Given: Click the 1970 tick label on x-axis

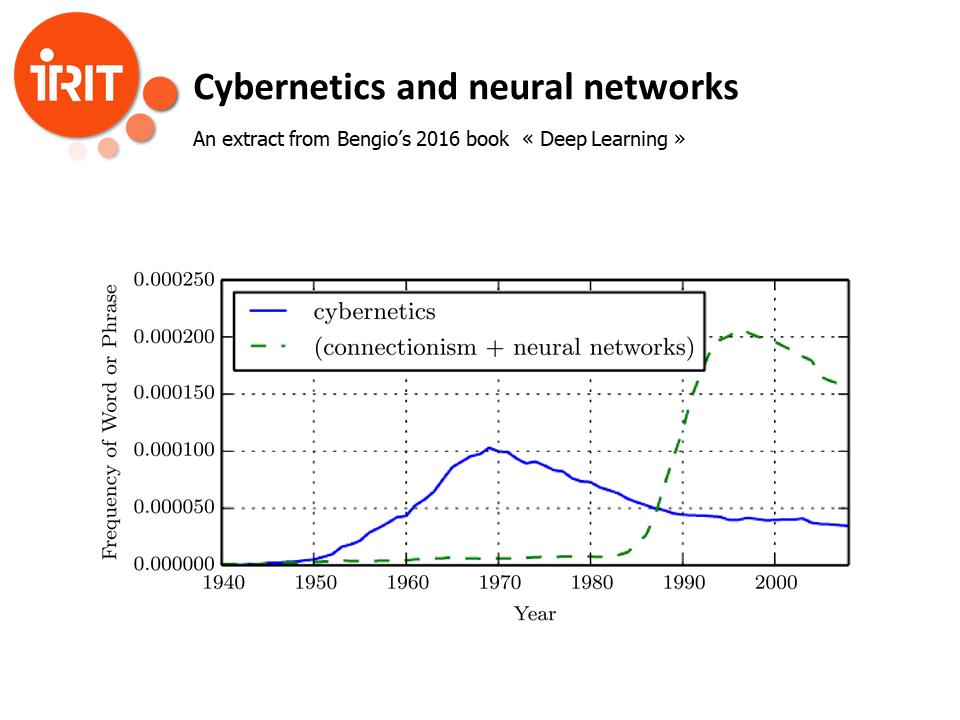Looking at the screenshot, I should [498, 584].
